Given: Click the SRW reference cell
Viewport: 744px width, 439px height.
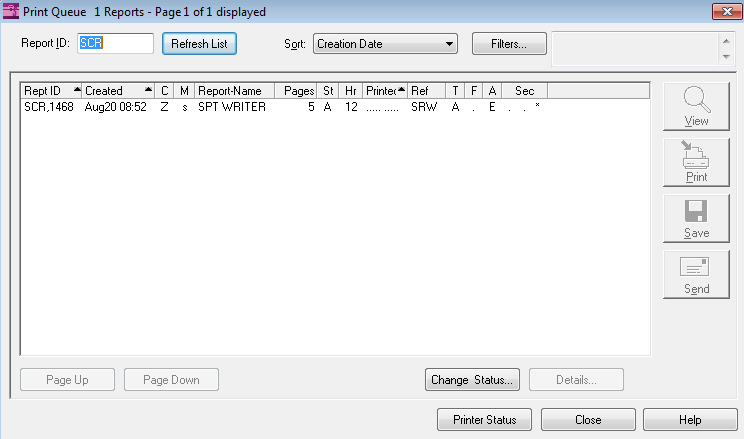Looking at the screenshot, I should point(424,107).
